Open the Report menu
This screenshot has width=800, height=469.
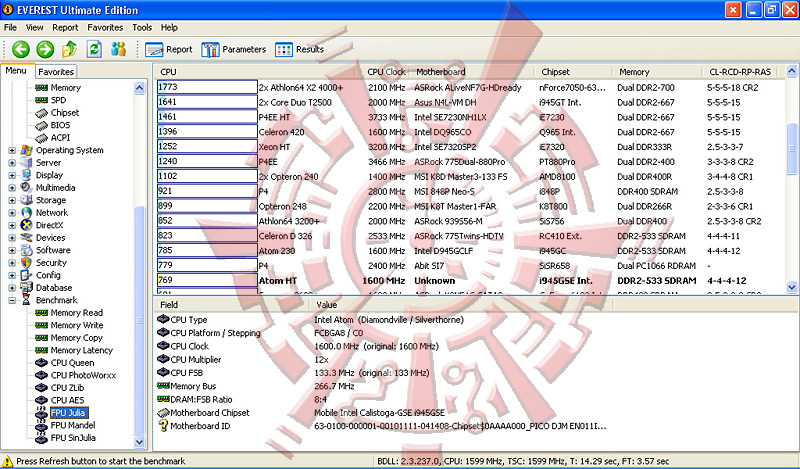(65, 28)
